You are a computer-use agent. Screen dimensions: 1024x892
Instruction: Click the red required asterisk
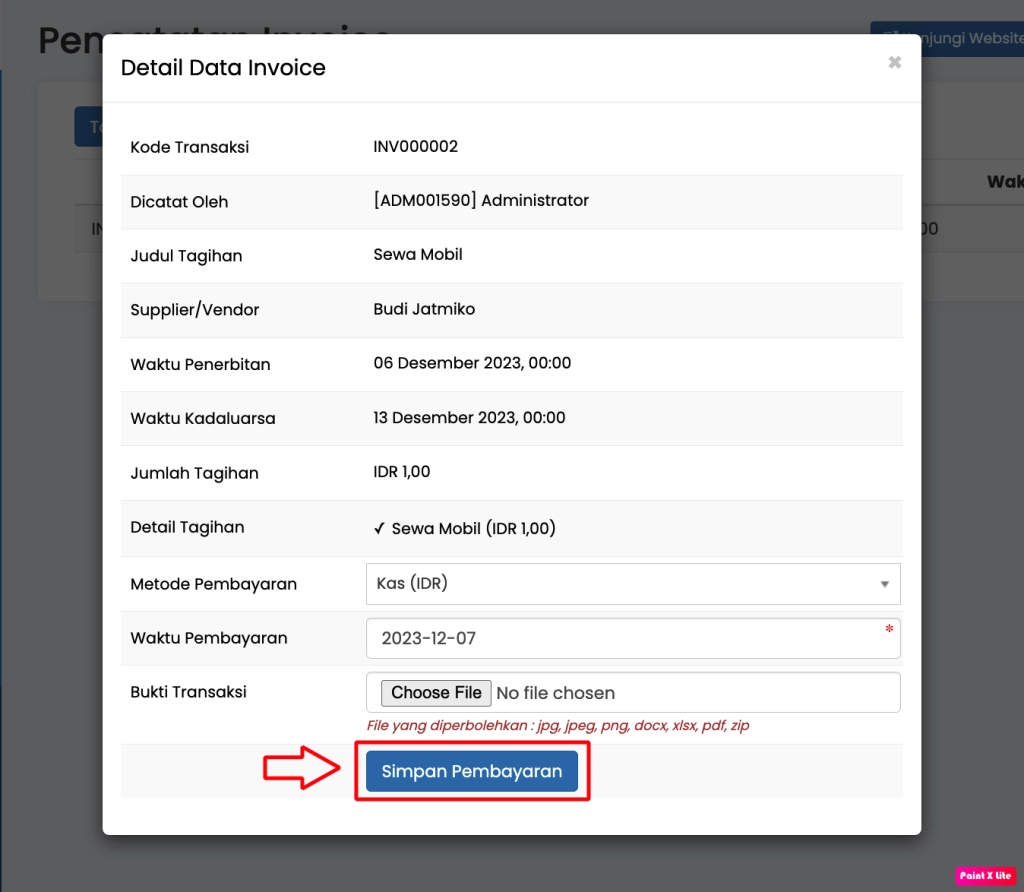(x=888, y=630)
